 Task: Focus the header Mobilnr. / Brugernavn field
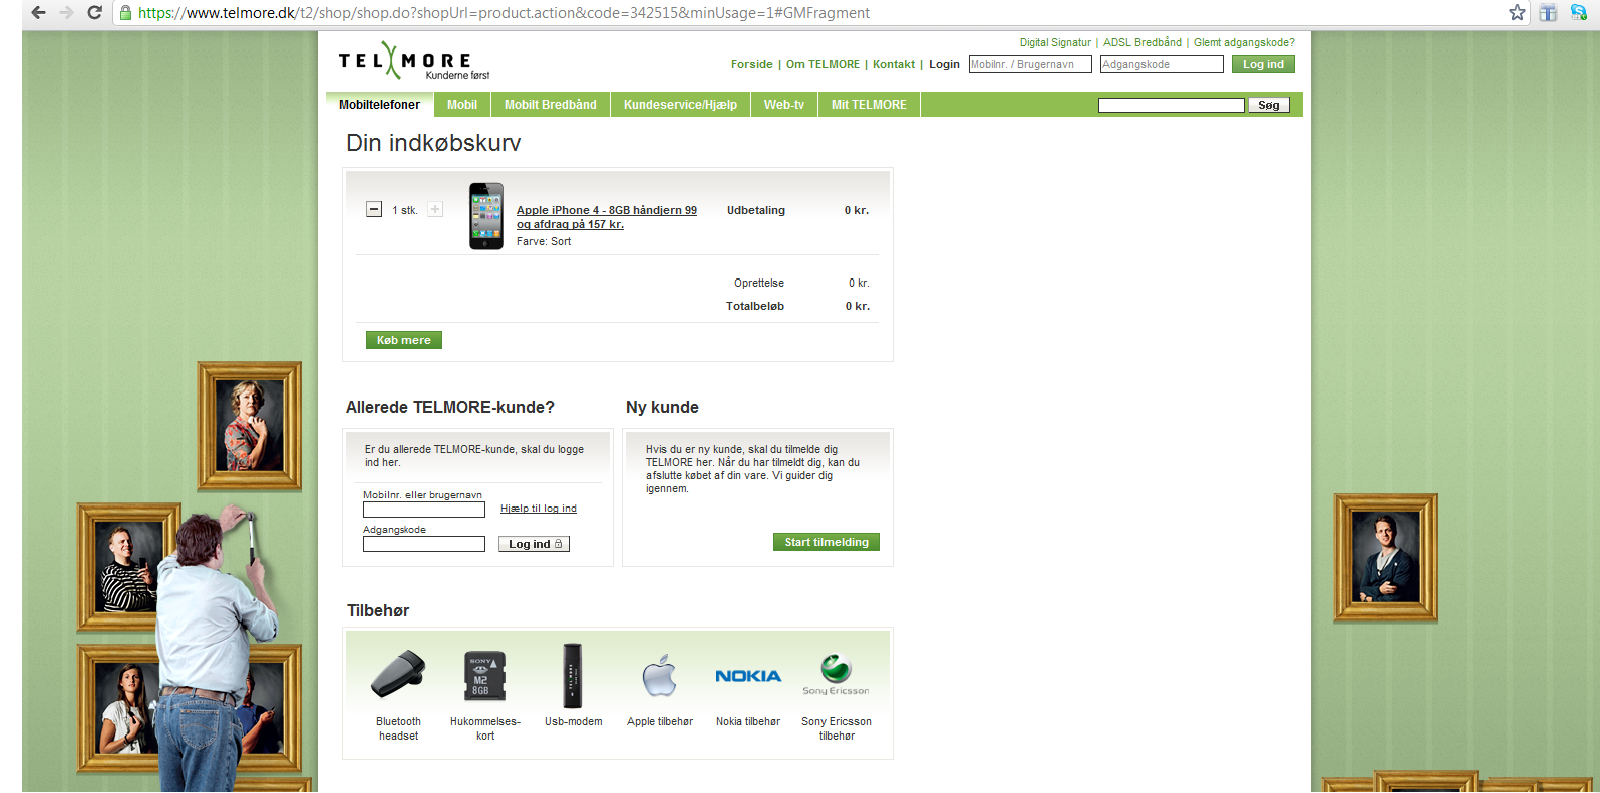(1030, 64)
